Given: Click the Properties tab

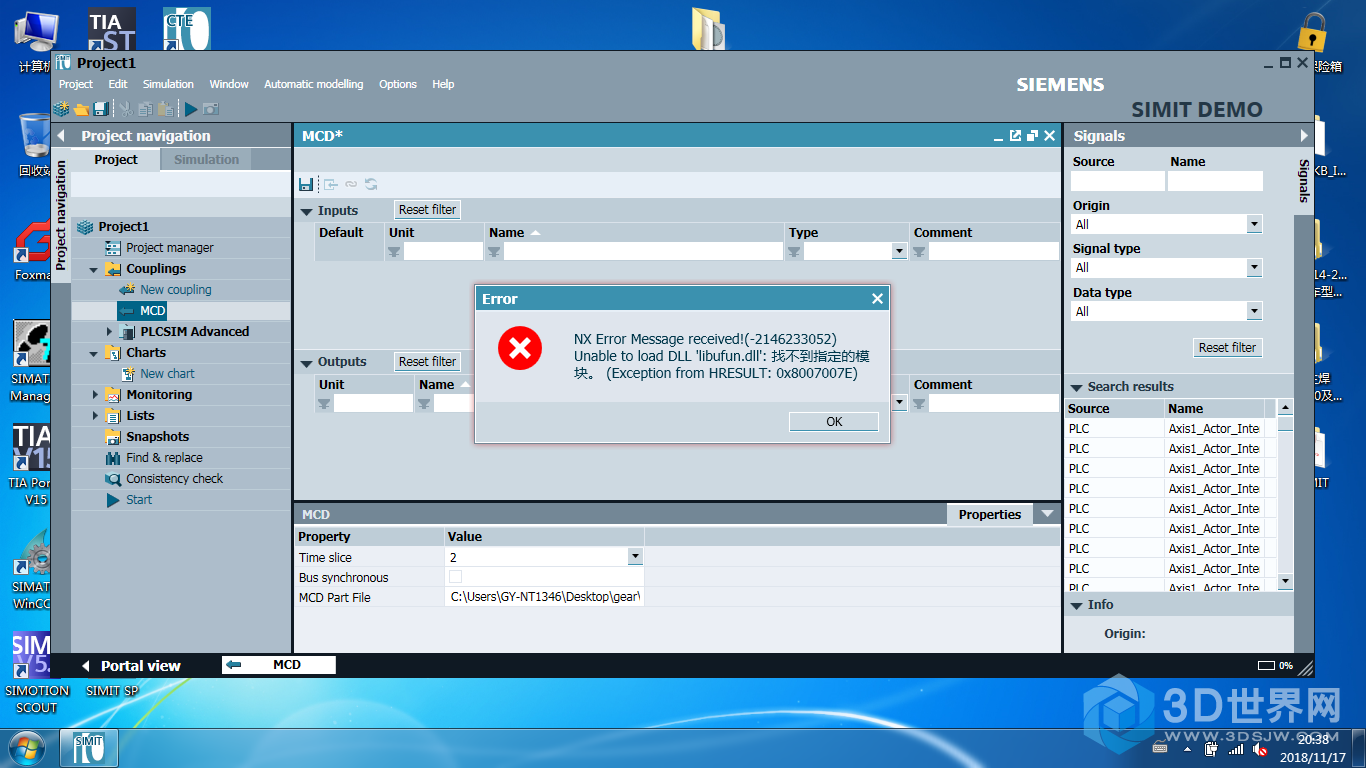Looking at the screenshot, I should point(990,515).
